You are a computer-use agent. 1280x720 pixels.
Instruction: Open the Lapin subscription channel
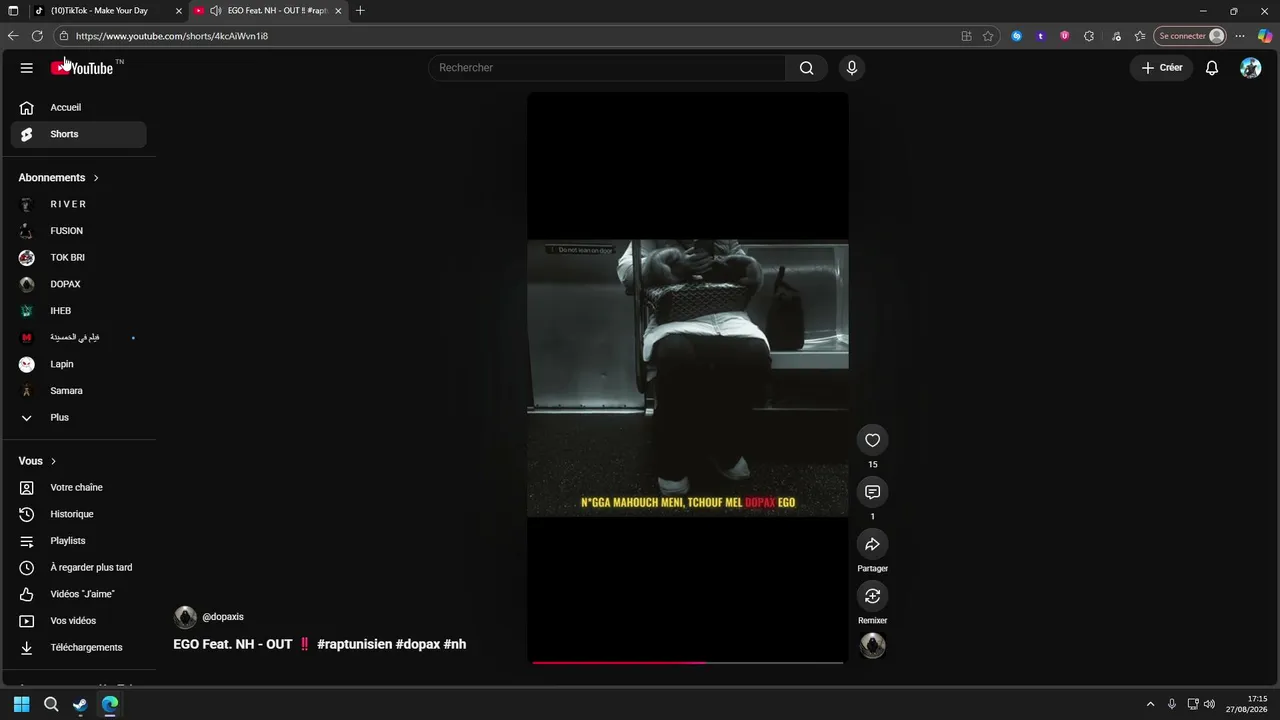click(x=78, y=364)
